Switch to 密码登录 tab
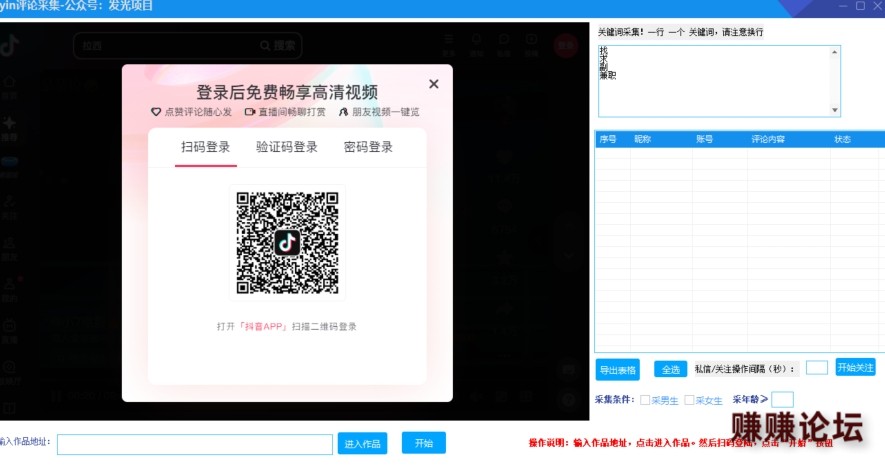 tap(368, 147)
